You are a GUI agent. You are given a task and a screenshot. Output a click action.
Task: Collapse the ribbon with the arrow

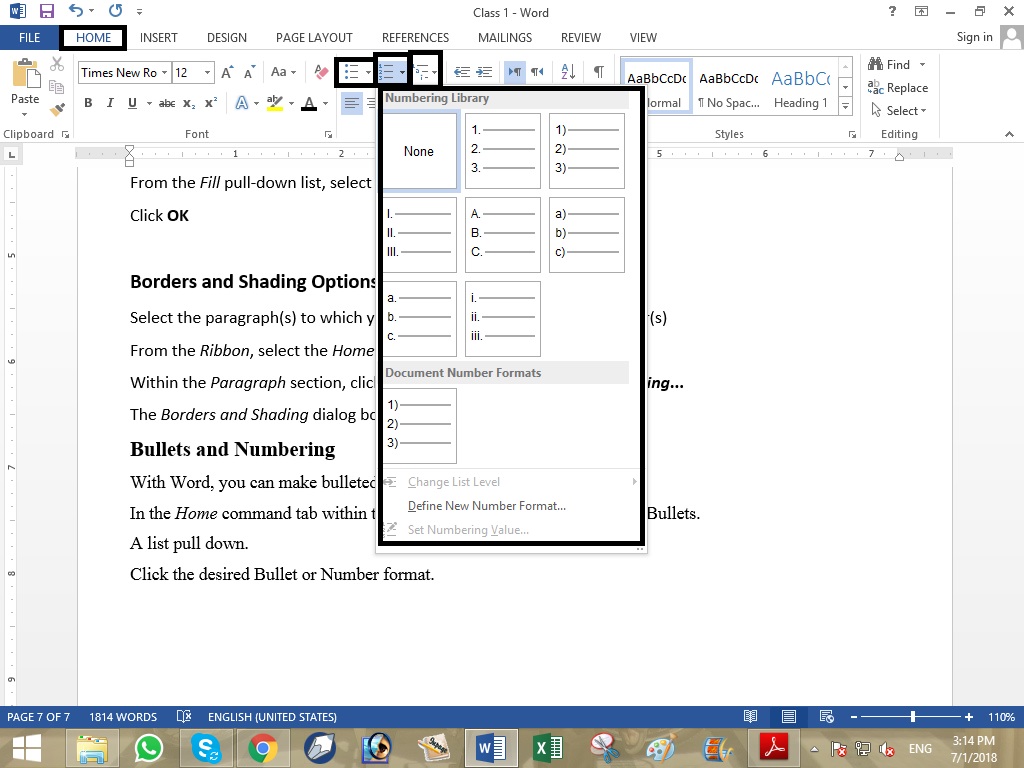(x=1009, y=134)
